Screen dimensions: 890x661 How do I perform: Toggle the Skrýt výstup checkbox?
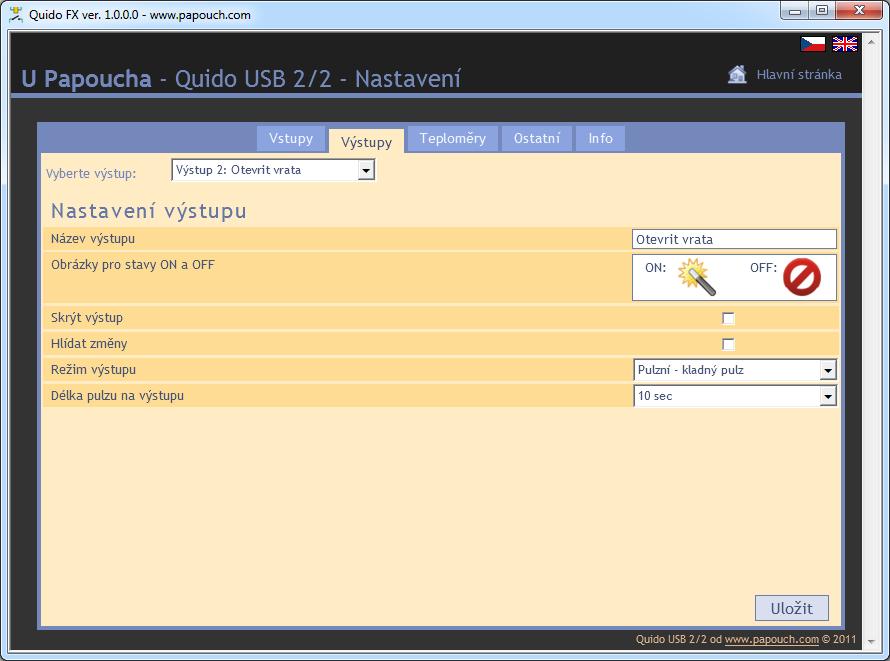(x=728, y=318)
